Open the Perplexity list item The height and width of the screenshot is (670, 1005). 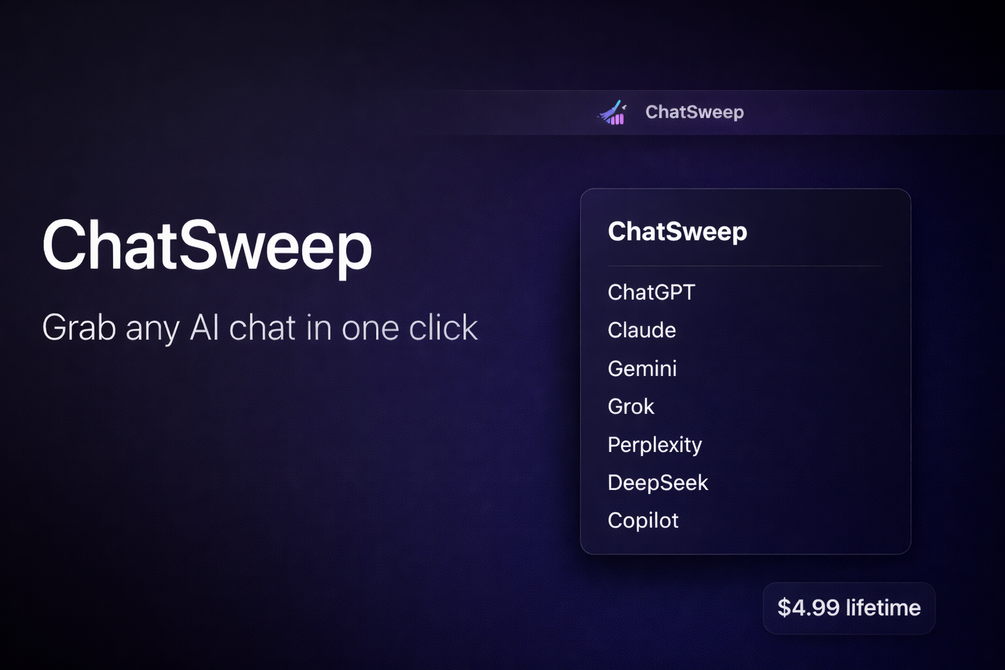click(655, 445)
